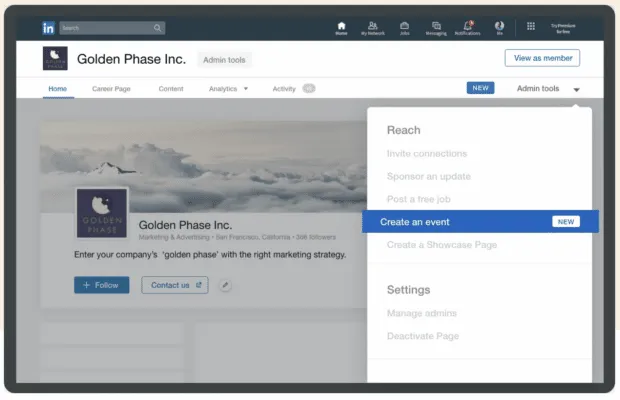Select the Home tab
The height and width of the screenshot is (400, 620).
pos(58,89)
